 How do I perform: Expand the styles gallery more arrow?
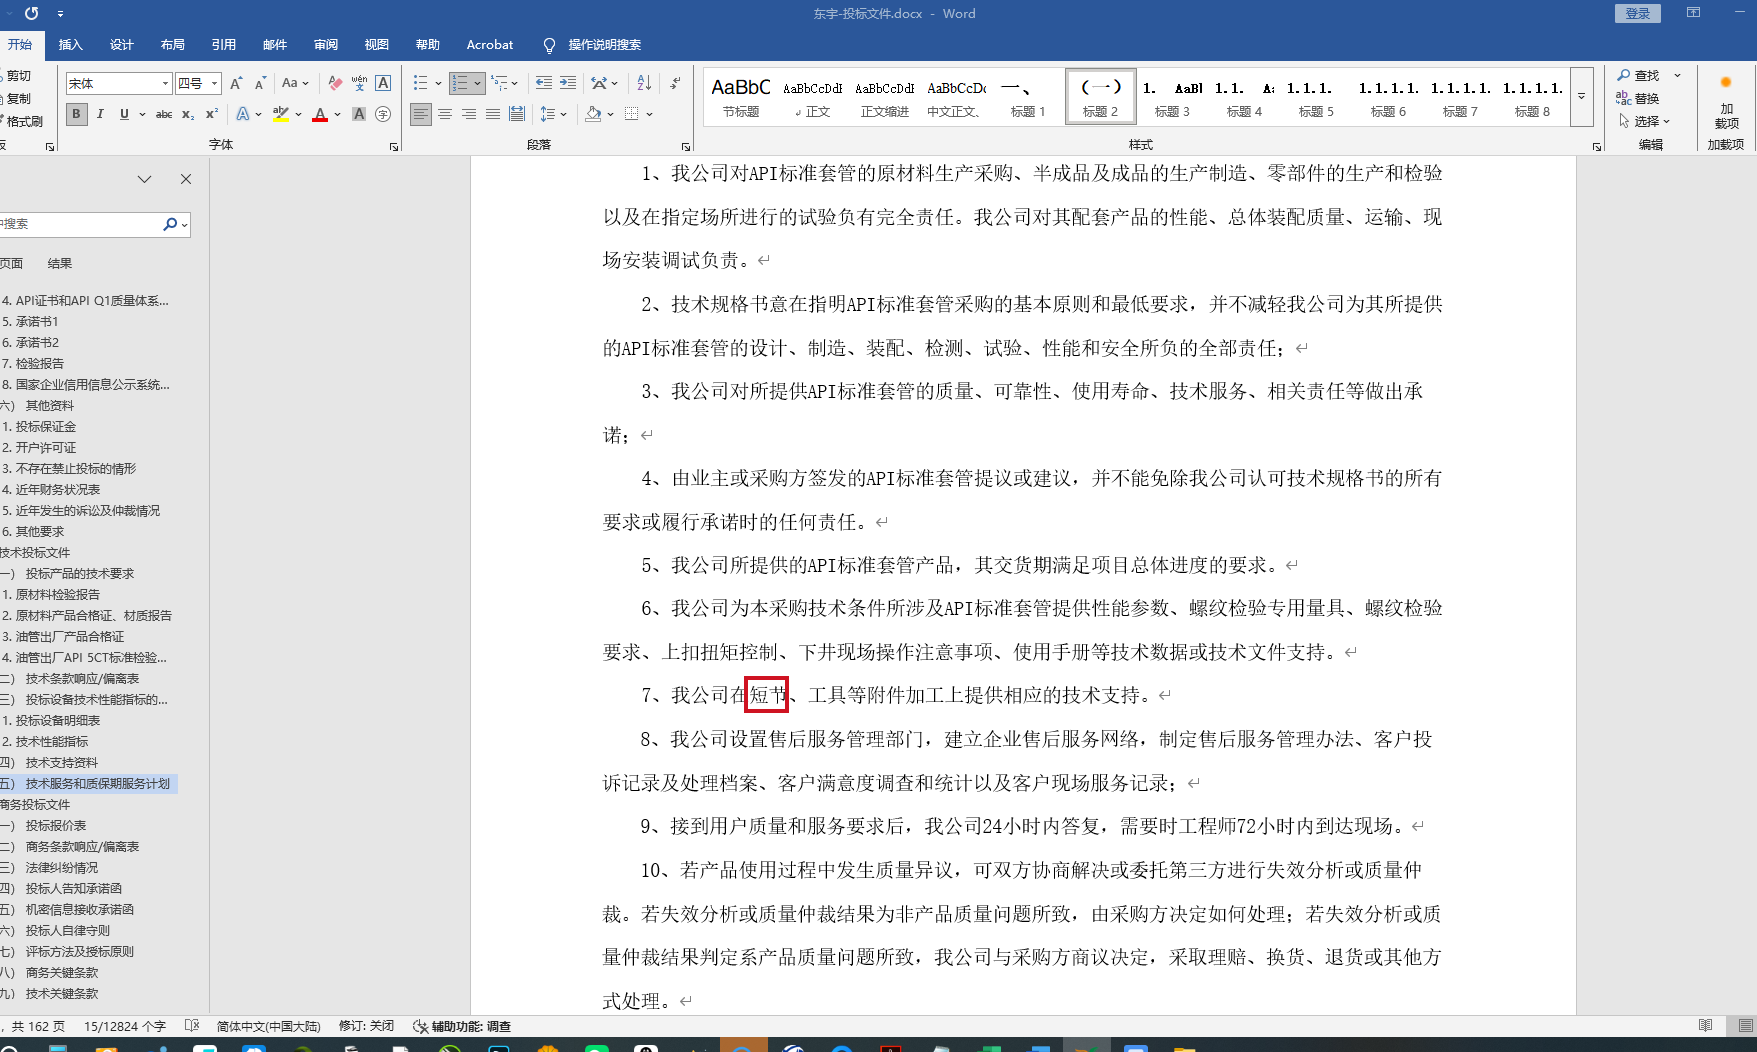[x=1581, y=97]
